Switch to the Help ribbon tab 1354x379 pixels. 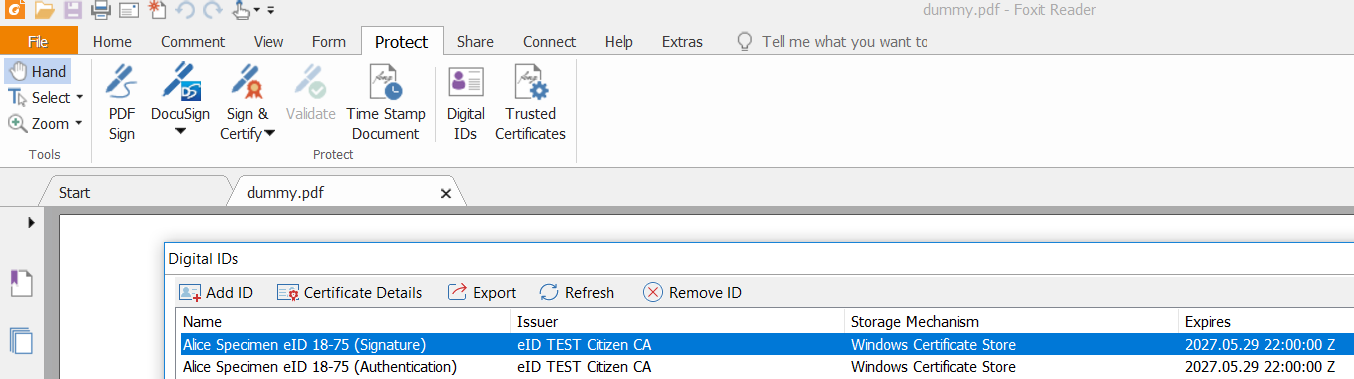(x=619, y=41)
